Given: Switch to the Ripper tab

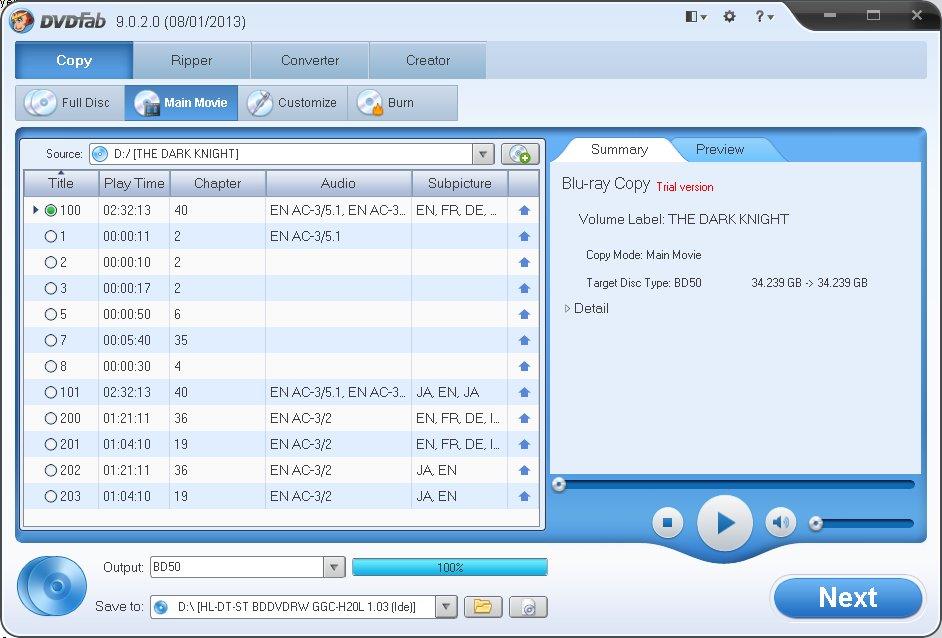Looking at the screenshot, I should (x=192, y=60).
